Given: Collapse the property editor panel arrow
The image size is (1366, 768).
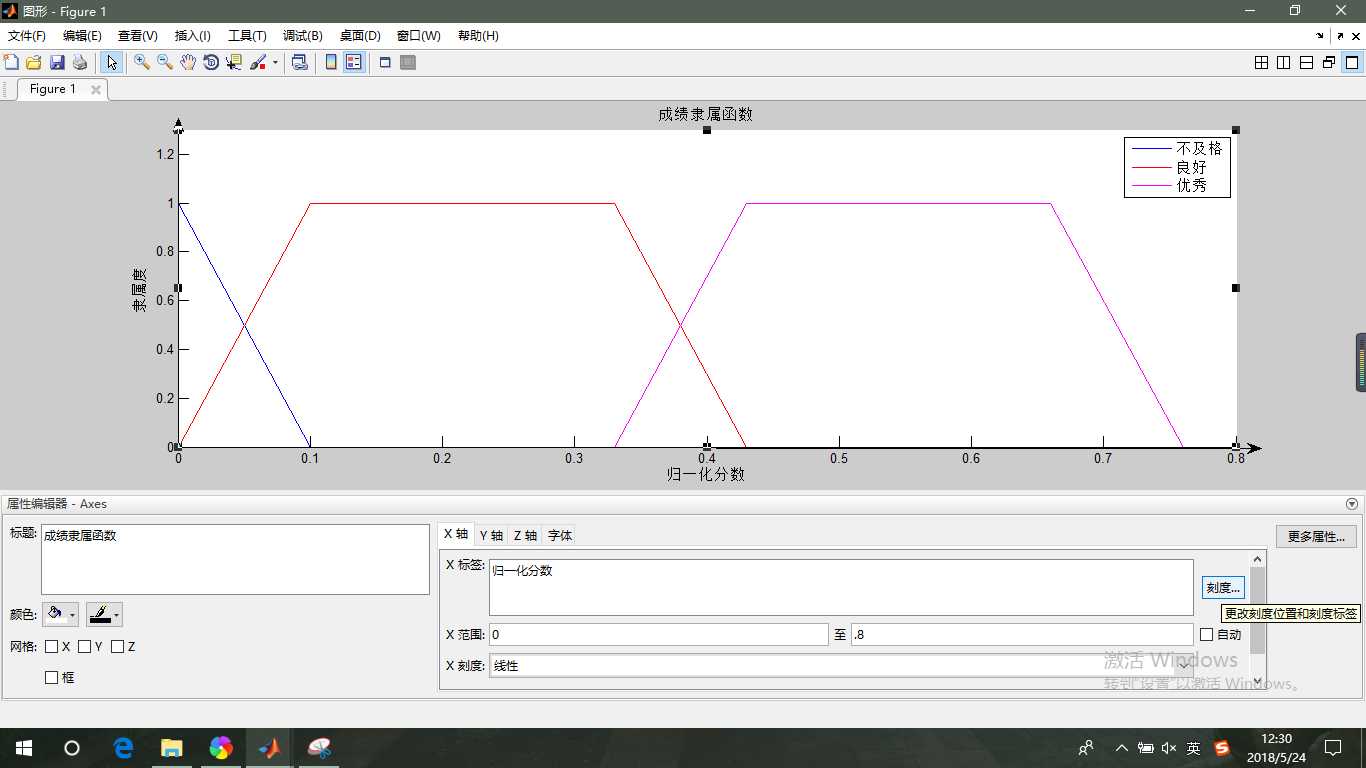Looking at the screenshot, I should [x=1352, y=505].
